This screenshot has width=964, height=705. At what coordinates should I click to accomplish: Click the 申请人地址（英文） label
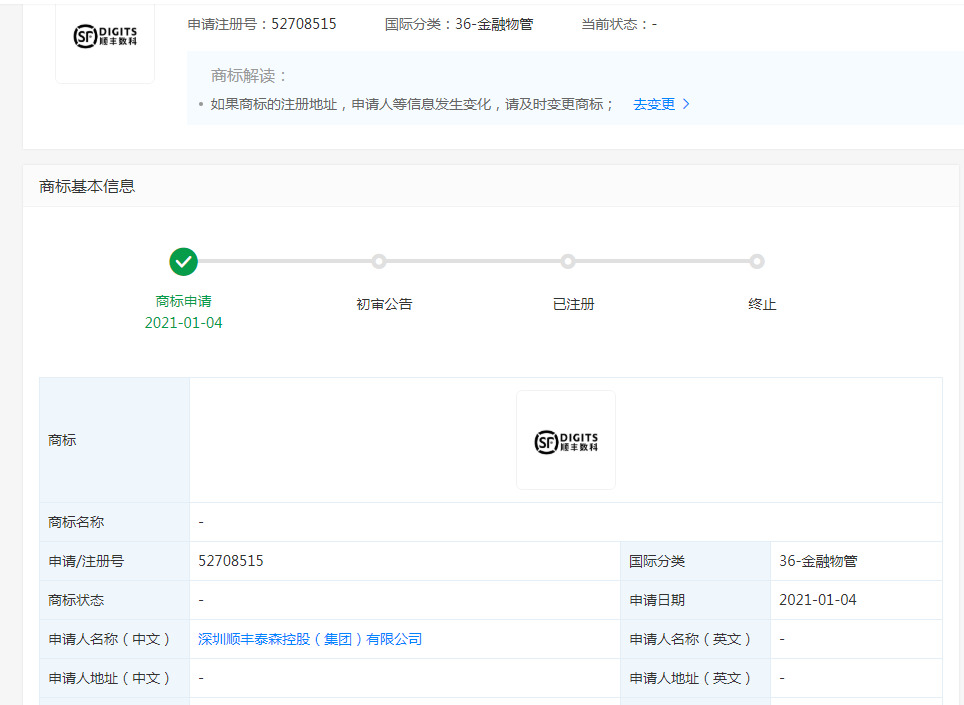(x=690, y=678)
